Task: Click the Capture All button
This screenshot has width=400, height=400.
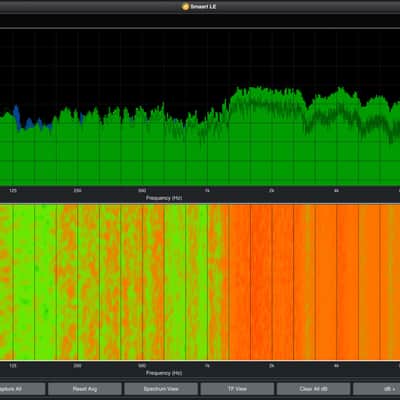Action: point(22,389)
